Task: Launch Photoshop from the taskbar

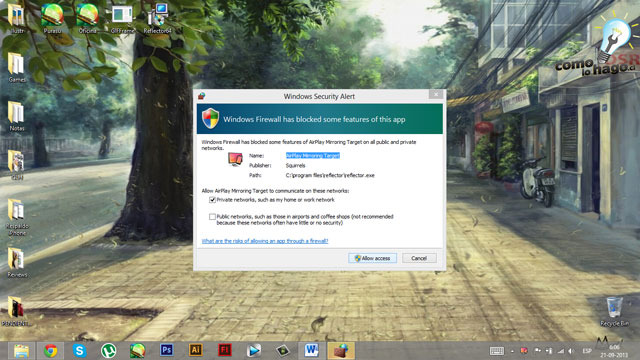Action: 167,350
